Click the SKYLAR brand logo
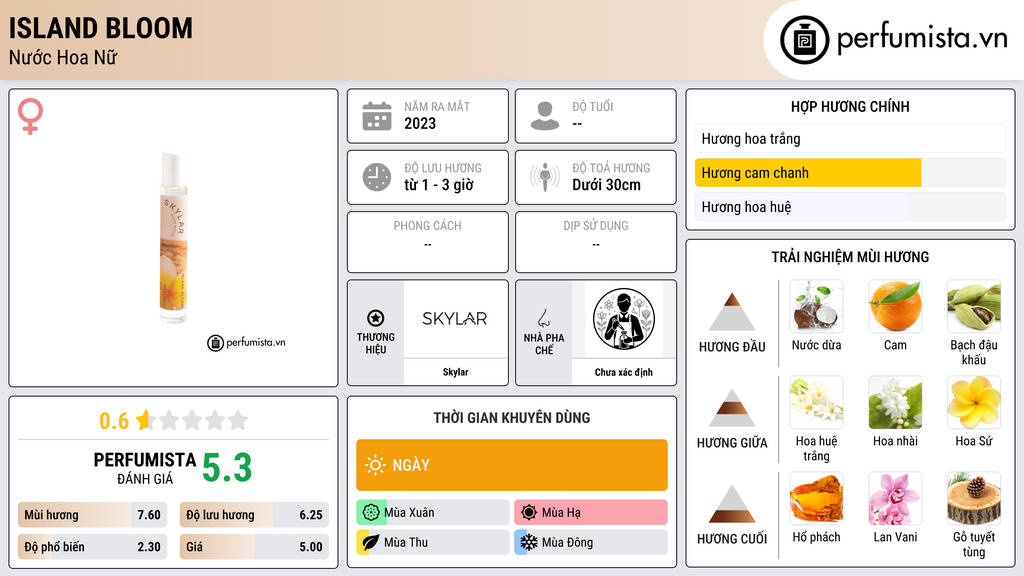This screenshot has height=576, width=1024. [x=455, y=319]
